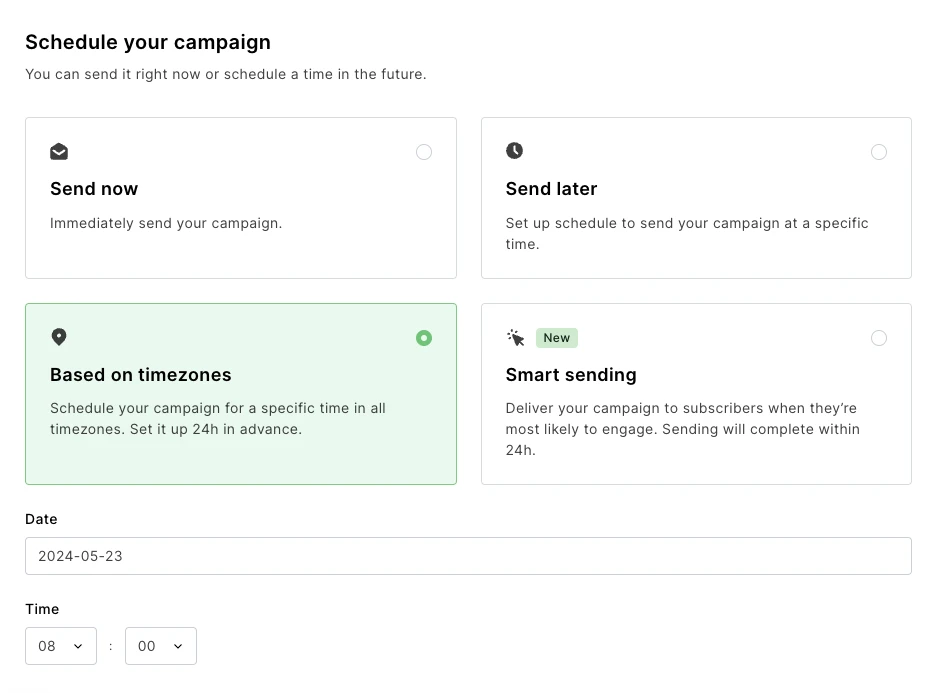Choose the Based on timezones title
Viewport: 941px width, 693px height.
click(x=140, y=375)
